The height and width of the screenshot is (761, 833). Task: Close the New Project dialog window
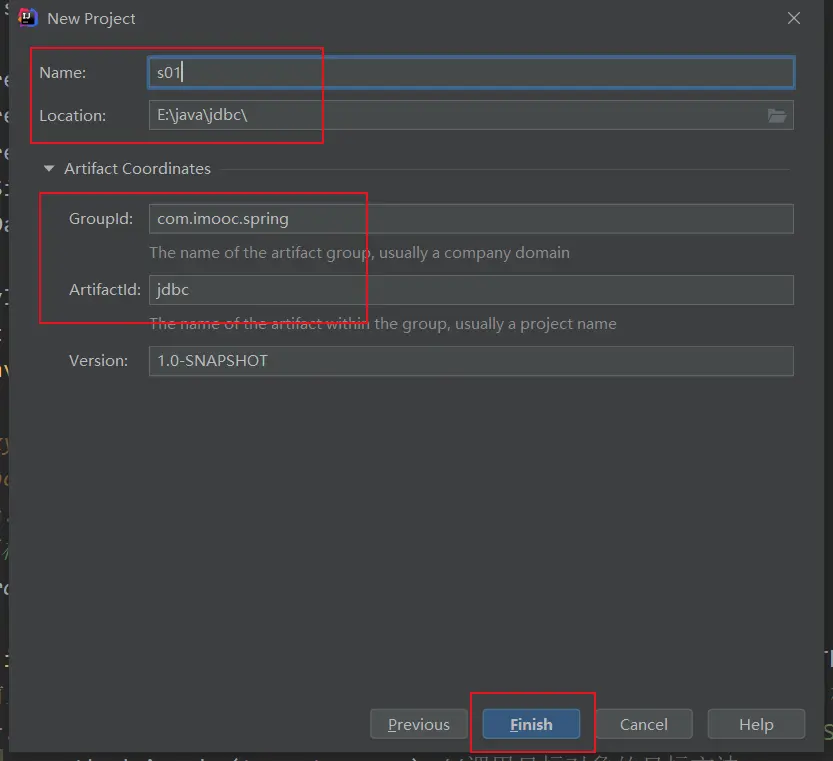pyautogui.click(x=794, y=19)
